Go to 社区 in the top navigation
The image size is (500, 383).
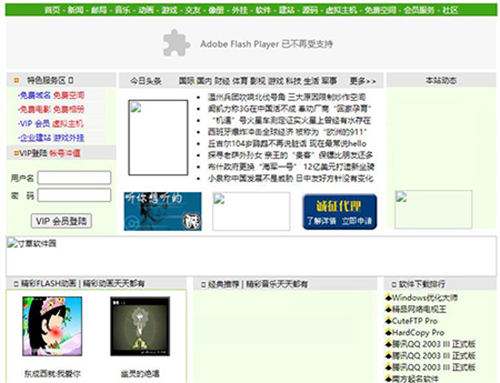tap(450, 10)
